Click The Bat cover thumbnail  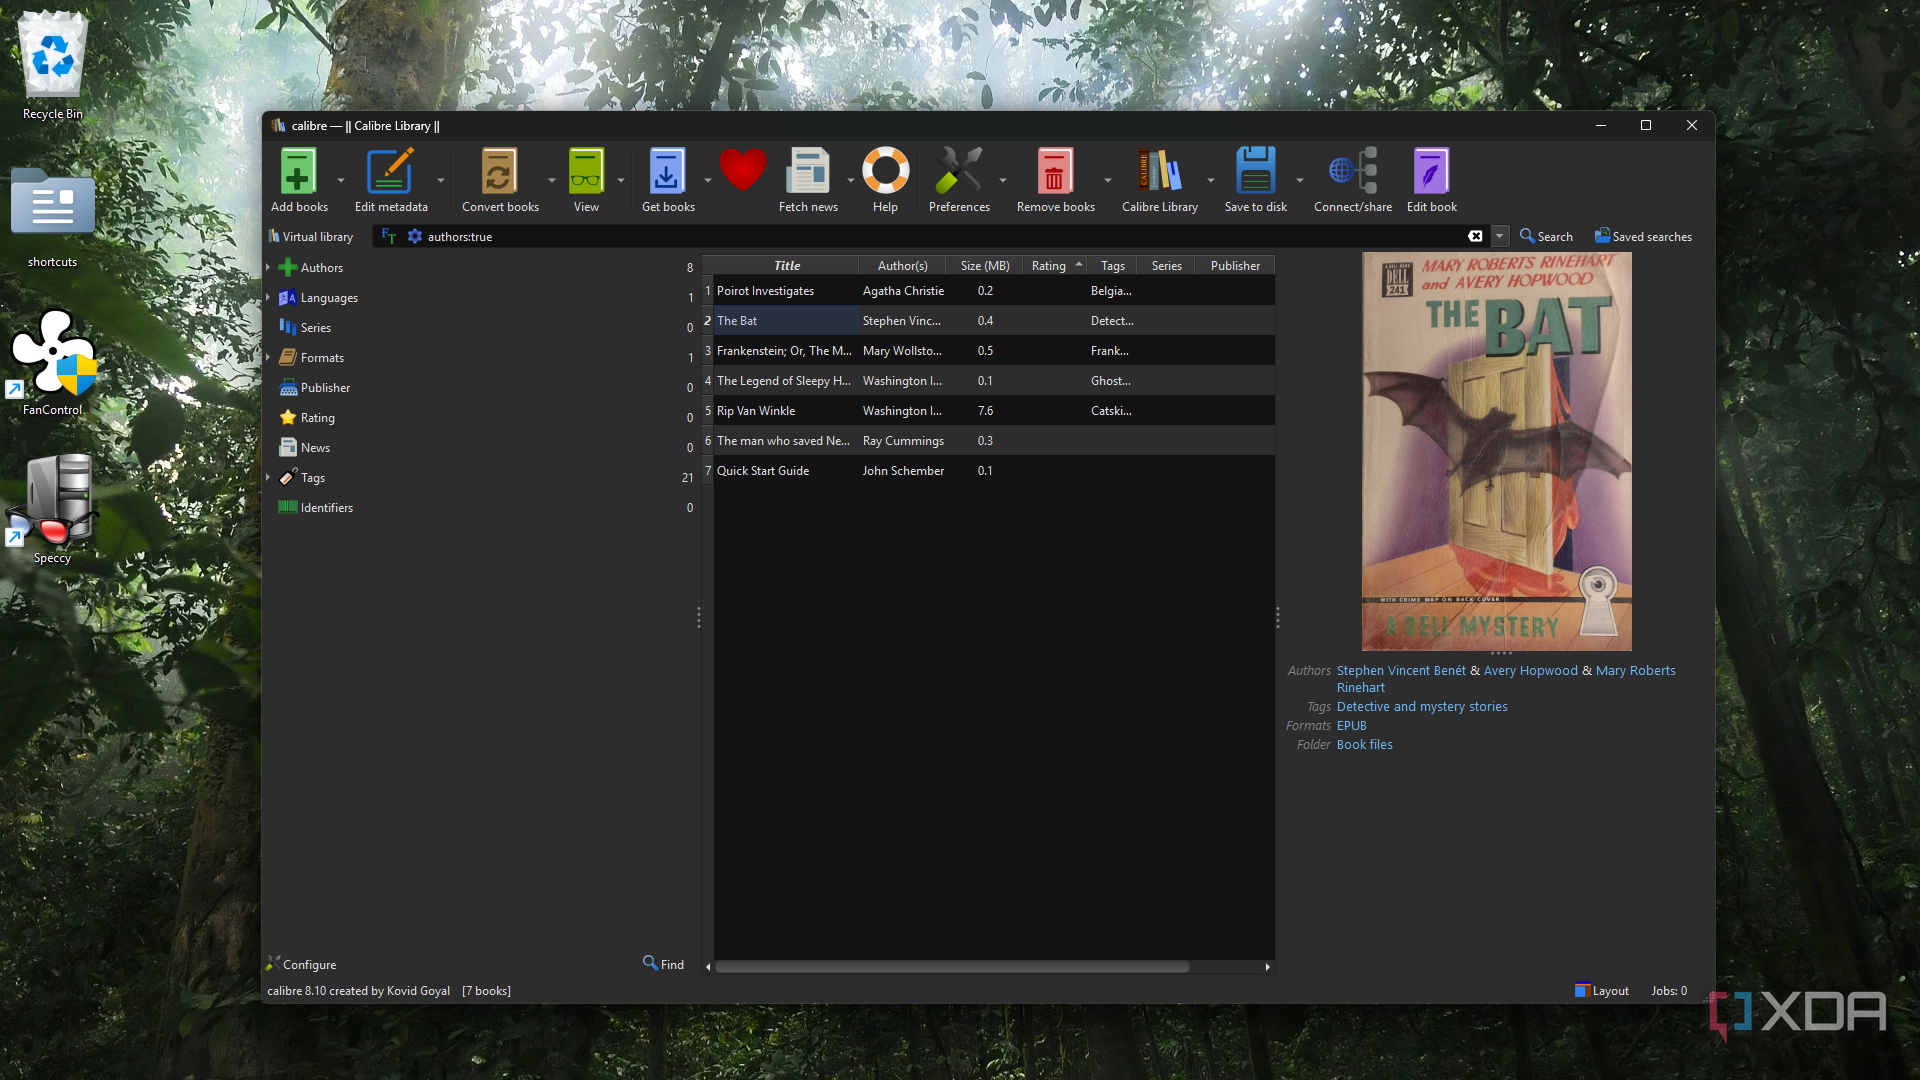[x=1496, y=451]
